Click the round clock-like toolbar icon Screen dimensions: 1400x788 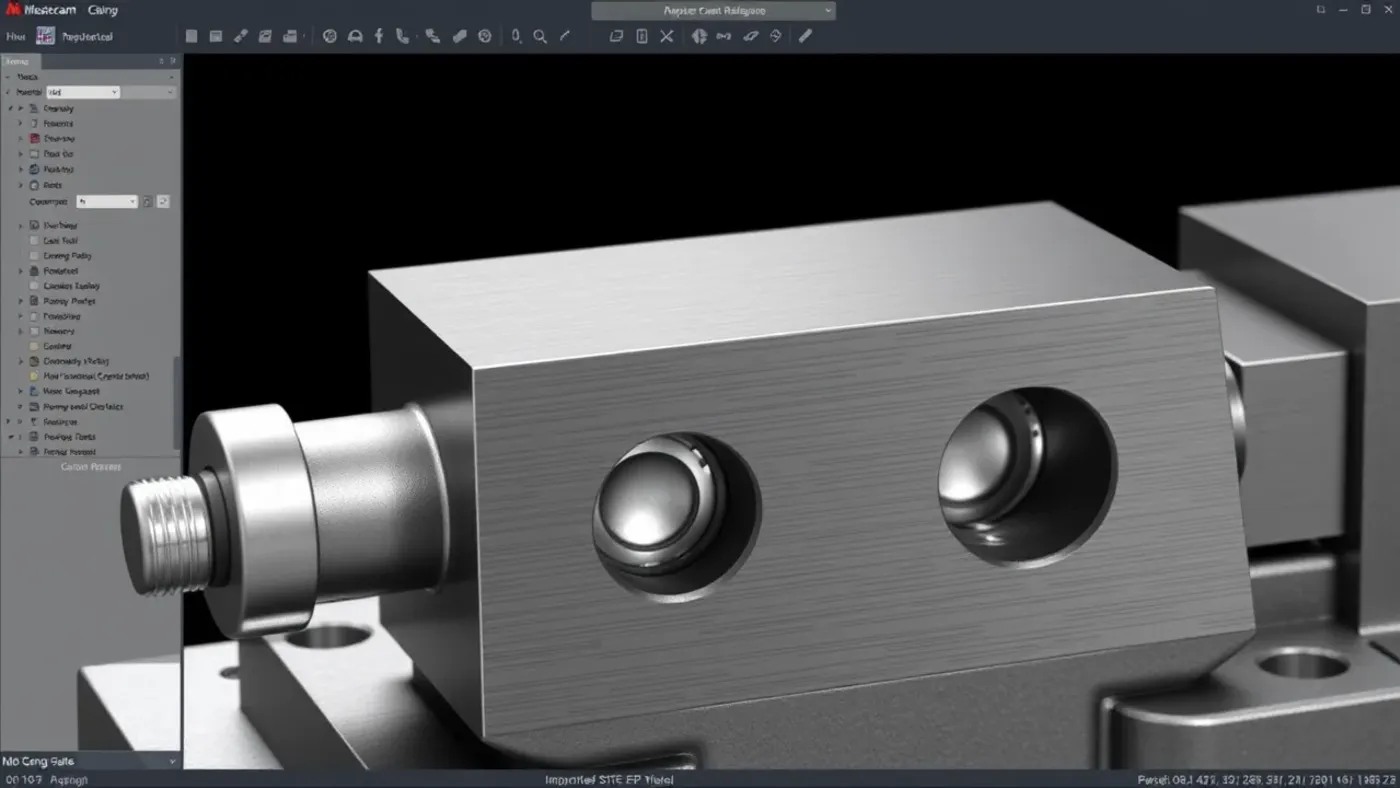pos(485,36)
